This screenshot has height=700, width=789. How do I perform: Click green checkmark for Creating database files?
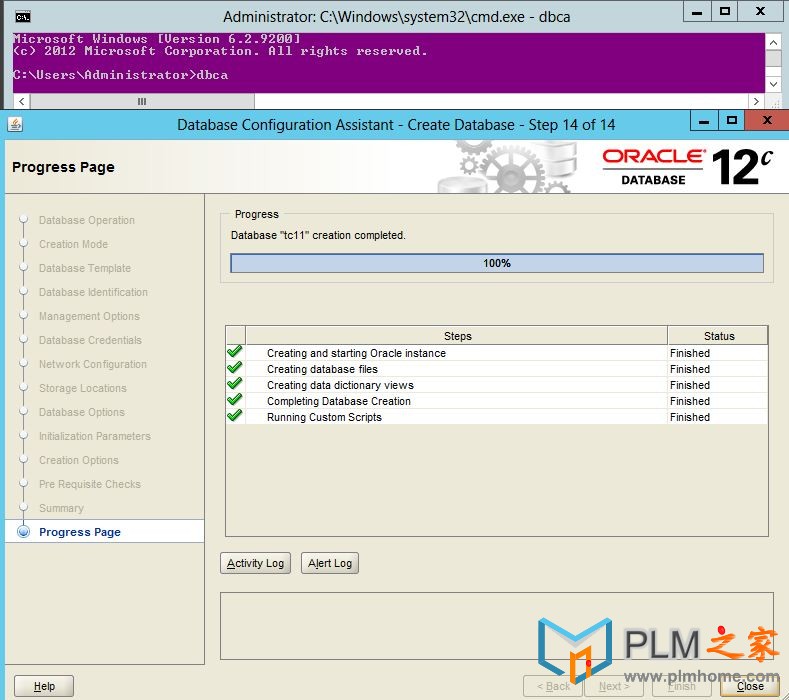234,368
